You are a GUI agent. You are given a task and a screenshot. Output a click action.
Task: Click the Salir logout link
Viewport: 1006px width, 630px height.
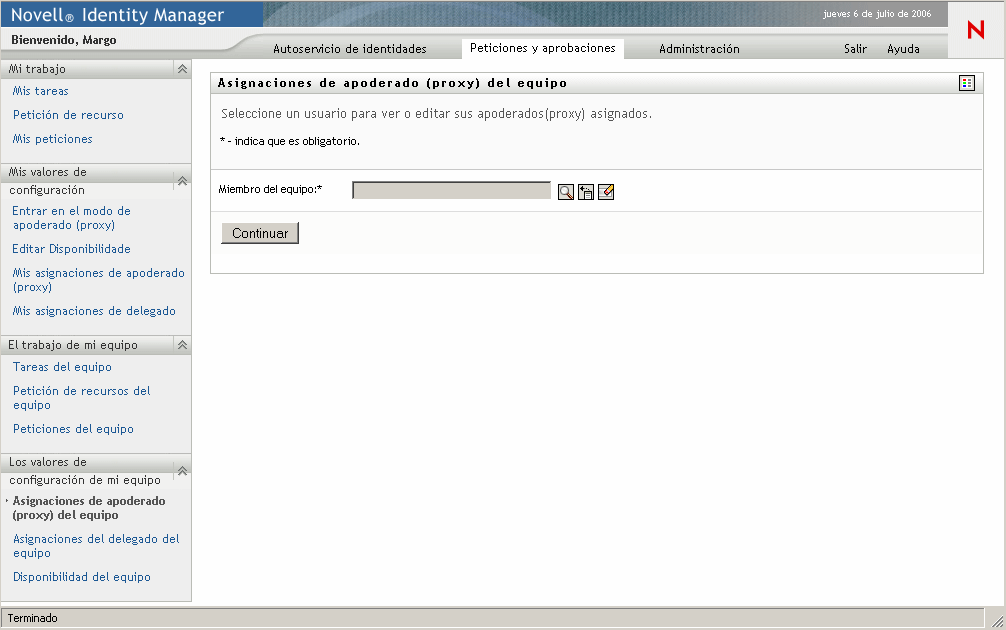pyautogui.click(x=855, y=49)
